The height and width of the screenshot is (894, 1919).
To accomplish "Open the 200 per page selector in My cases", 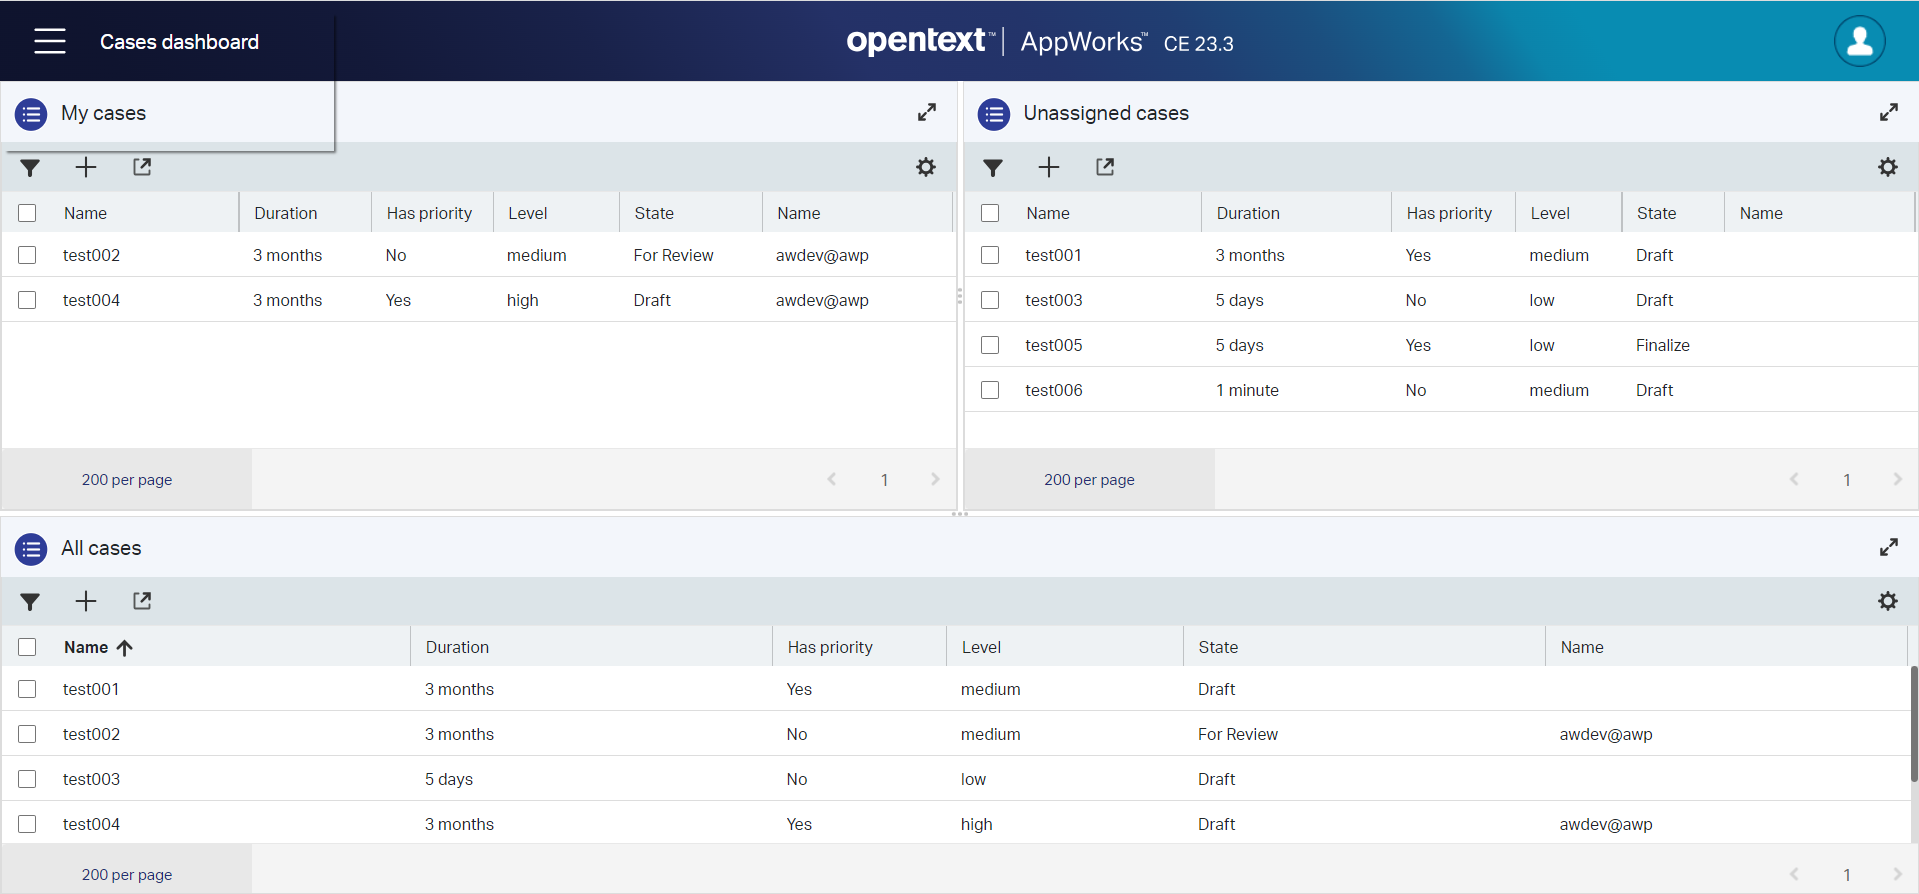I will point(127,480).
